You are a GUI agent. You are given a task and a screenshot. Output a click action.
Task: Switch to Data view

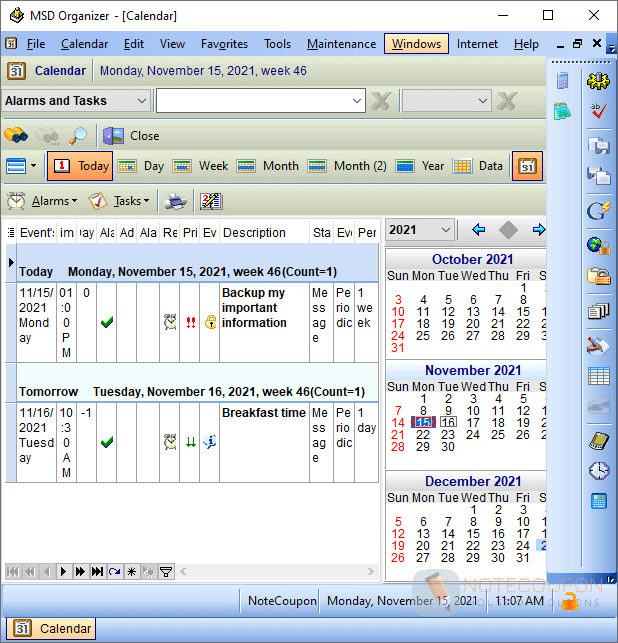[478, 166]
